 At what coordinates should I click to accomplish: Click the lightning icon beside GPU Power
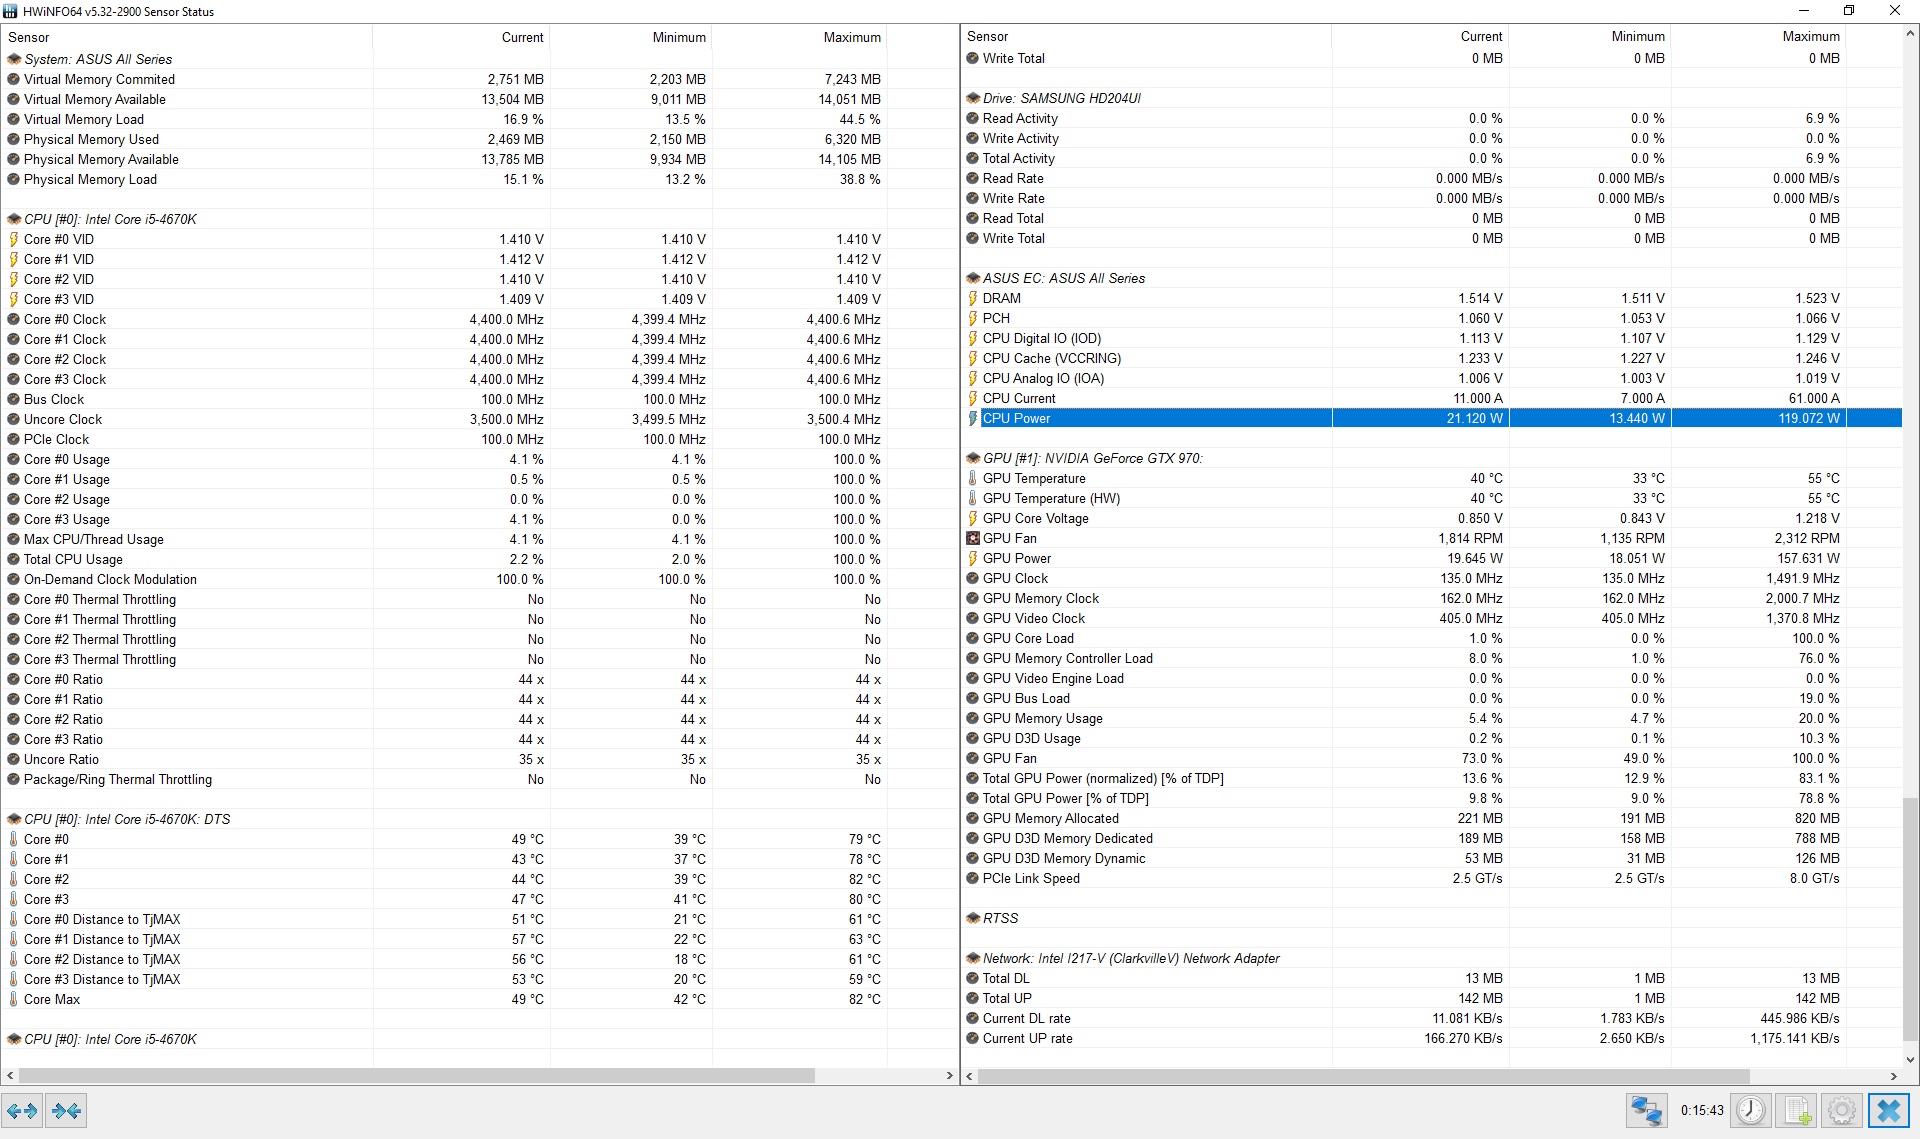pos(973,558)
